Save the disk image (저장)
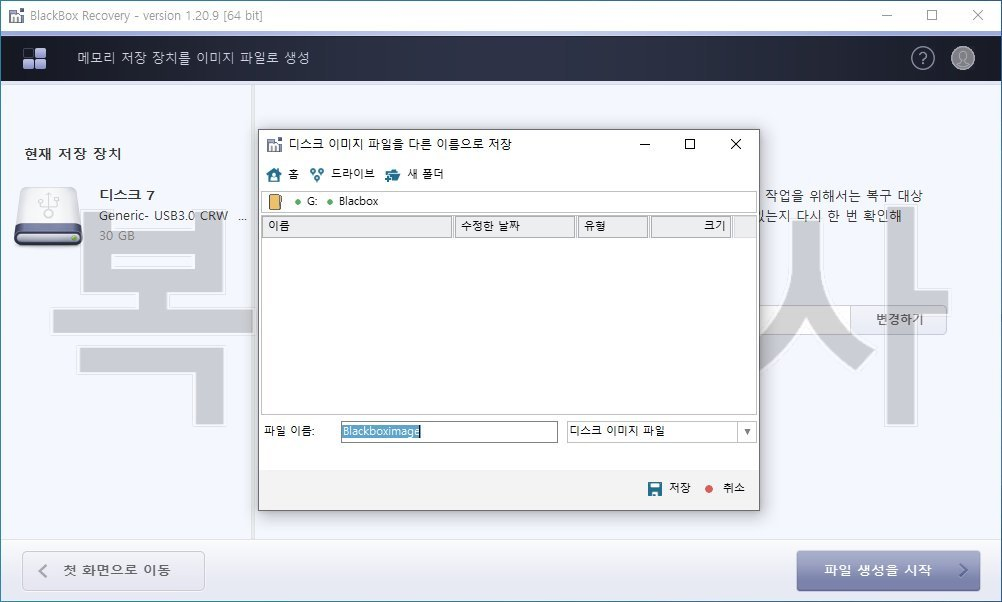This screenshot has width=1002, height=602. click(669, 488)
